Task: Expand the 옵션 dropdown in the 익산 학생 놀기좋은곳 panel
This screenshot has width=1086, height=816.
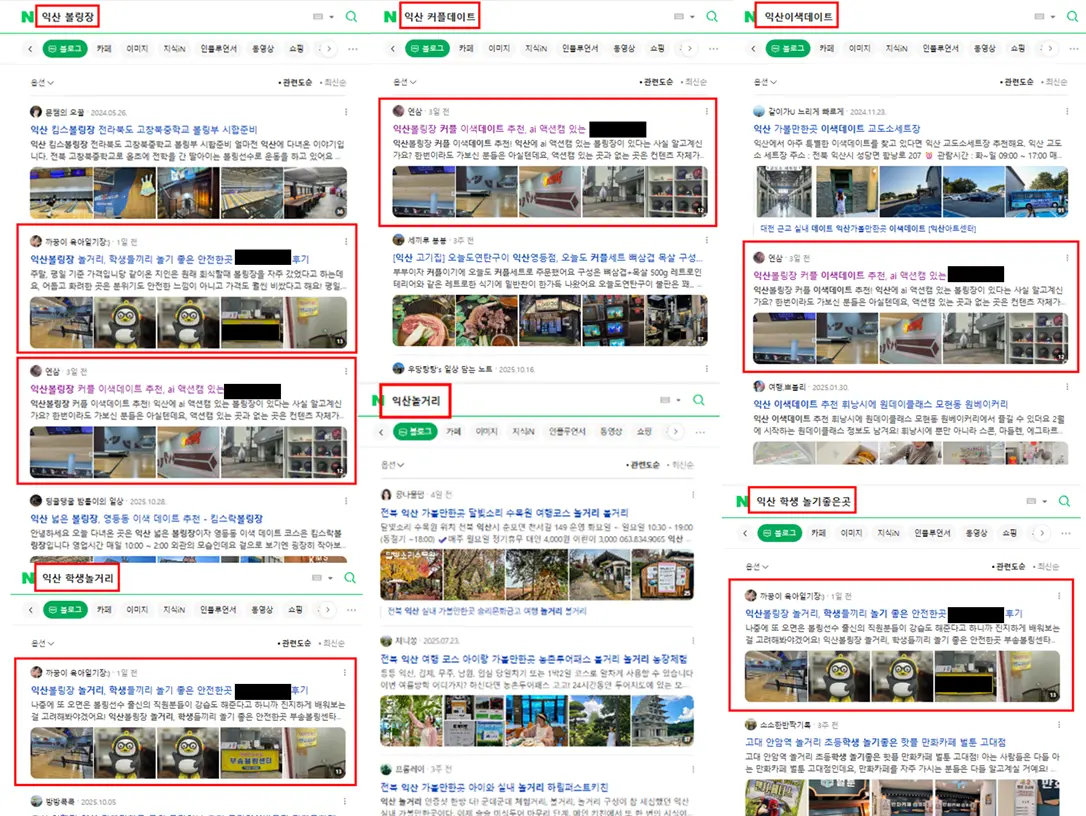Action: (757, 566)
